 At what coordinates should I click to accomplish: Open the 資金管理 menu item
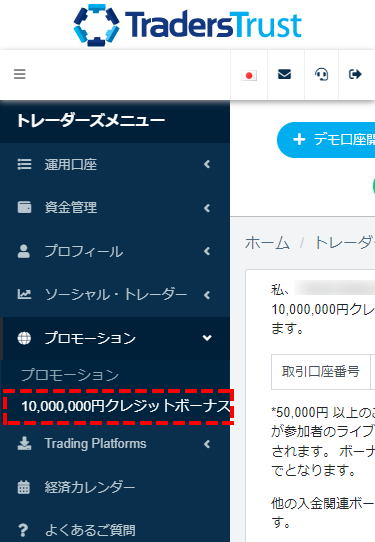[x=115, y=208]
